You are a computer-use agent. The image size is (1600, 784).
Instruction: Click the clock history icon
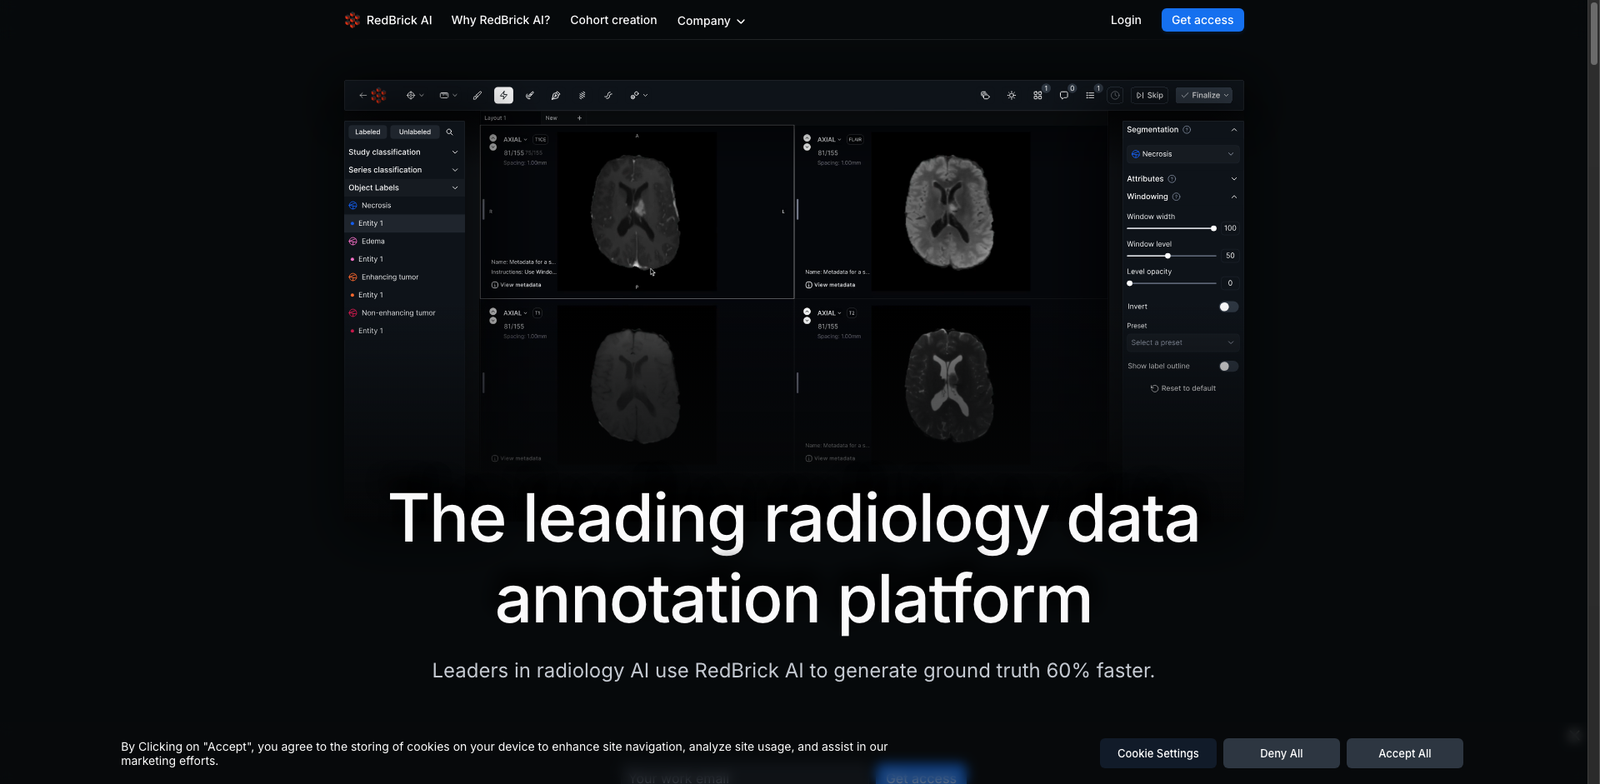tap(1115, 96)
